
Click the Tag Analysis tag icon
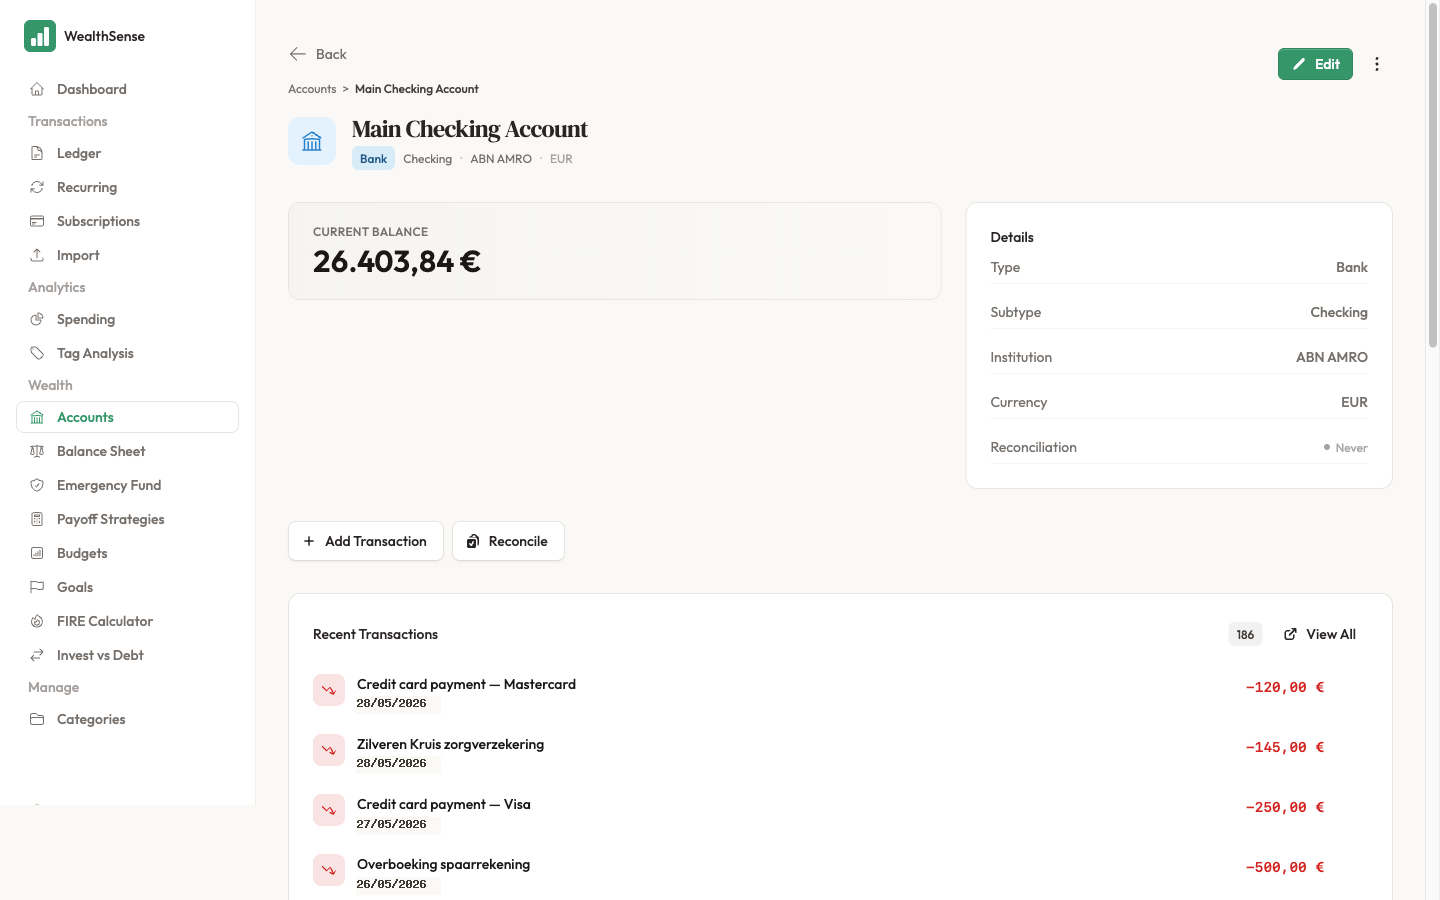pos(37,353)
